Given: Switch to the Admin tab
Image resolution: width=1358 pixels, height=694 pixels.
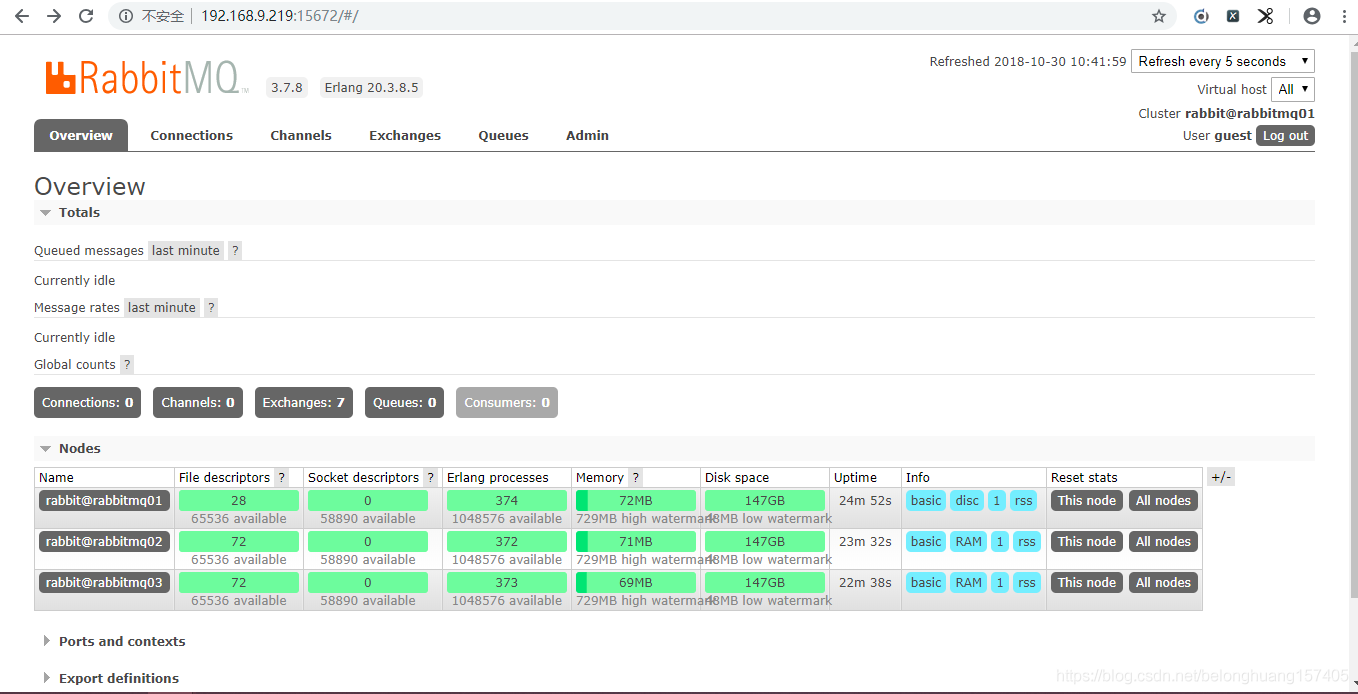Looking at the screenshot, I should [587, 135].
